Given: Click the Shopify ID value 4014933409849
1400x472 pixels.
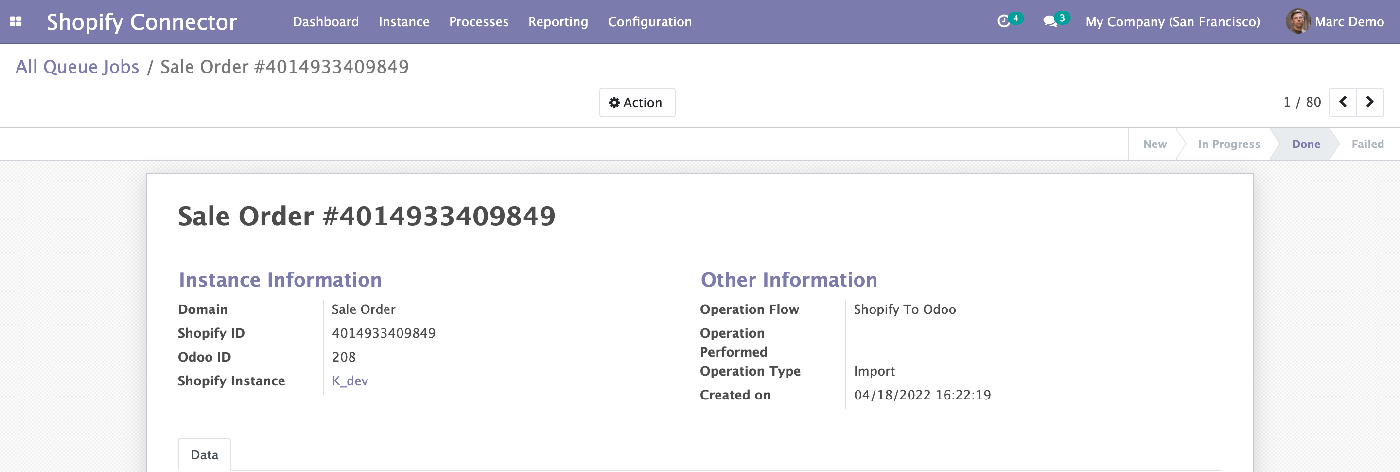Looking at the screenshot, I should pos(384,333).
